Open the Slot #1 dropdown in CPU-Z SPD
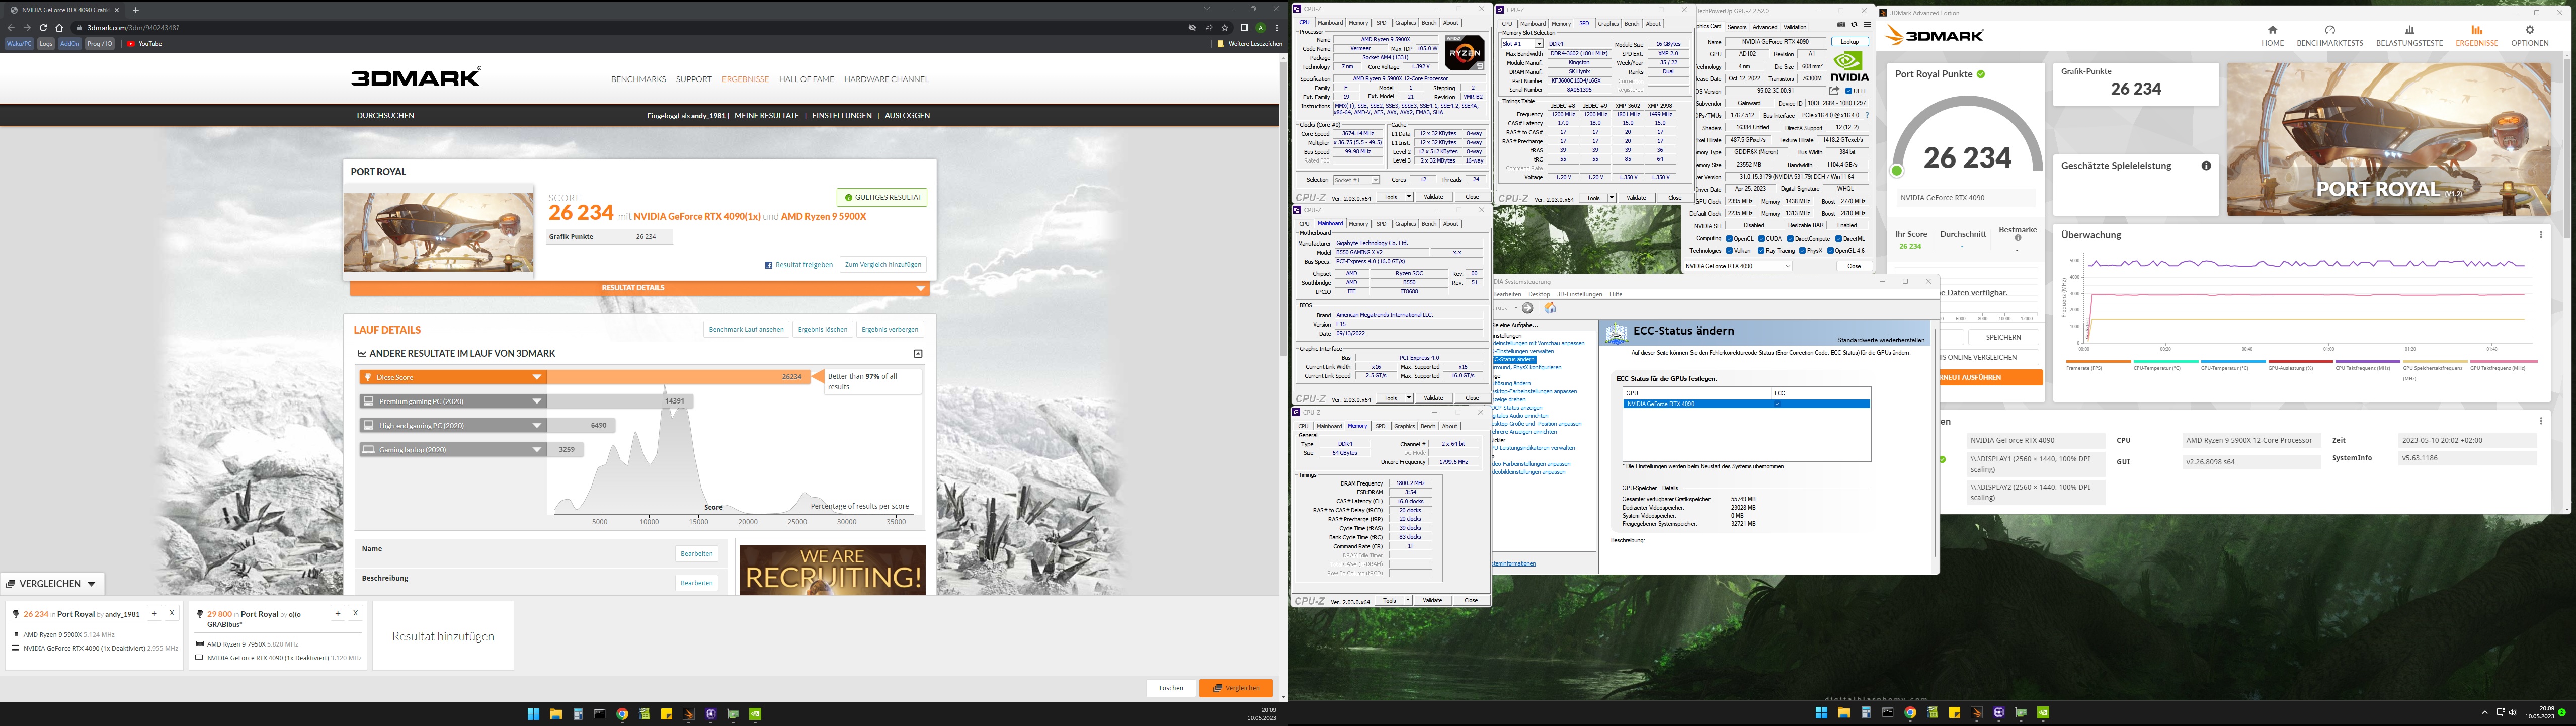Image resolution: width=2576 pixels, height=726 pixels. [x=1522, y=44]
